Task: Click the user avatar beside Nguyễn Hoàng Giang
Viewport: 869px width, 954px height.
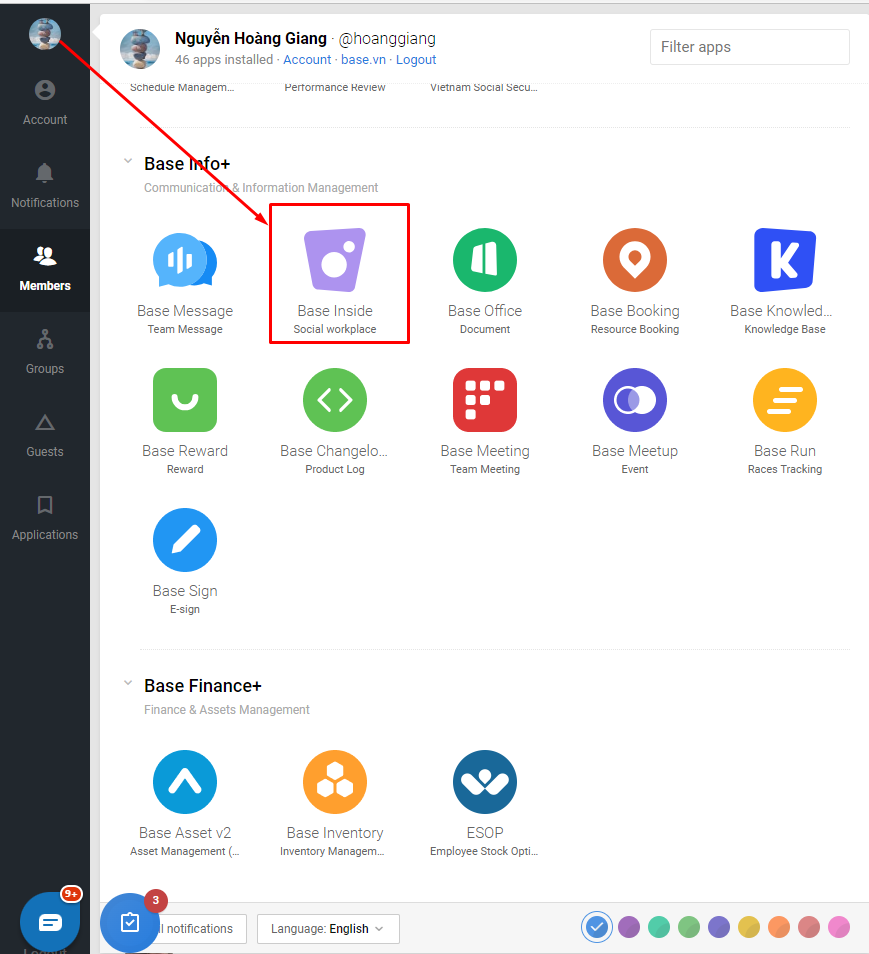Action: [140, 49]
